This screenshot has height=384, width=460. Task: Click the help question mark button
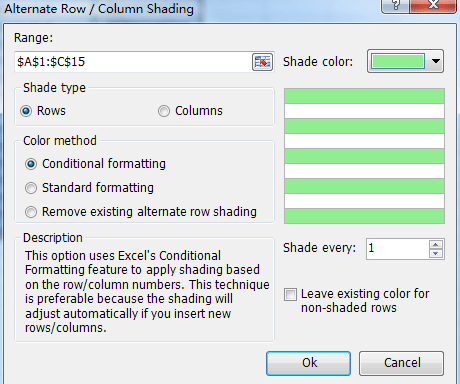pos(395,5)
